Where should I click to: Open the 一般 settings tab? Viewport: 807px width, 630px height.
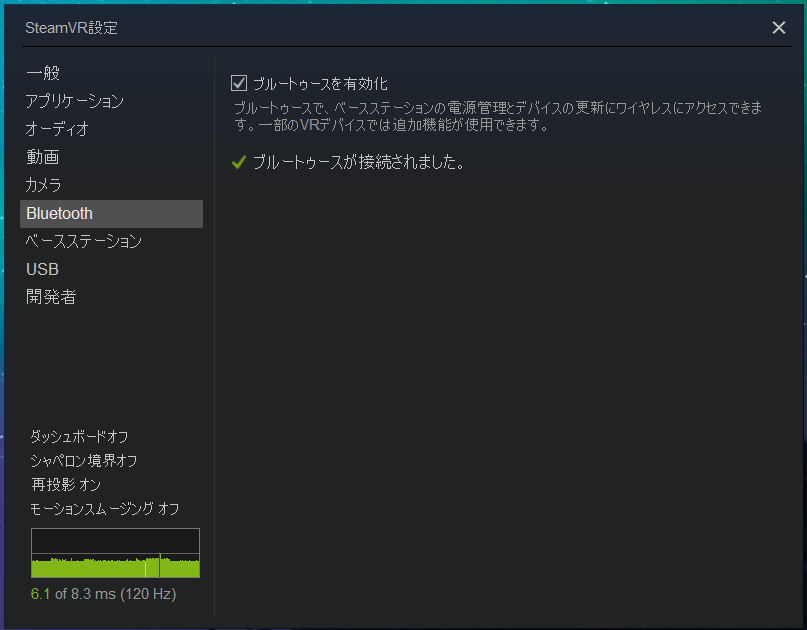43,73
